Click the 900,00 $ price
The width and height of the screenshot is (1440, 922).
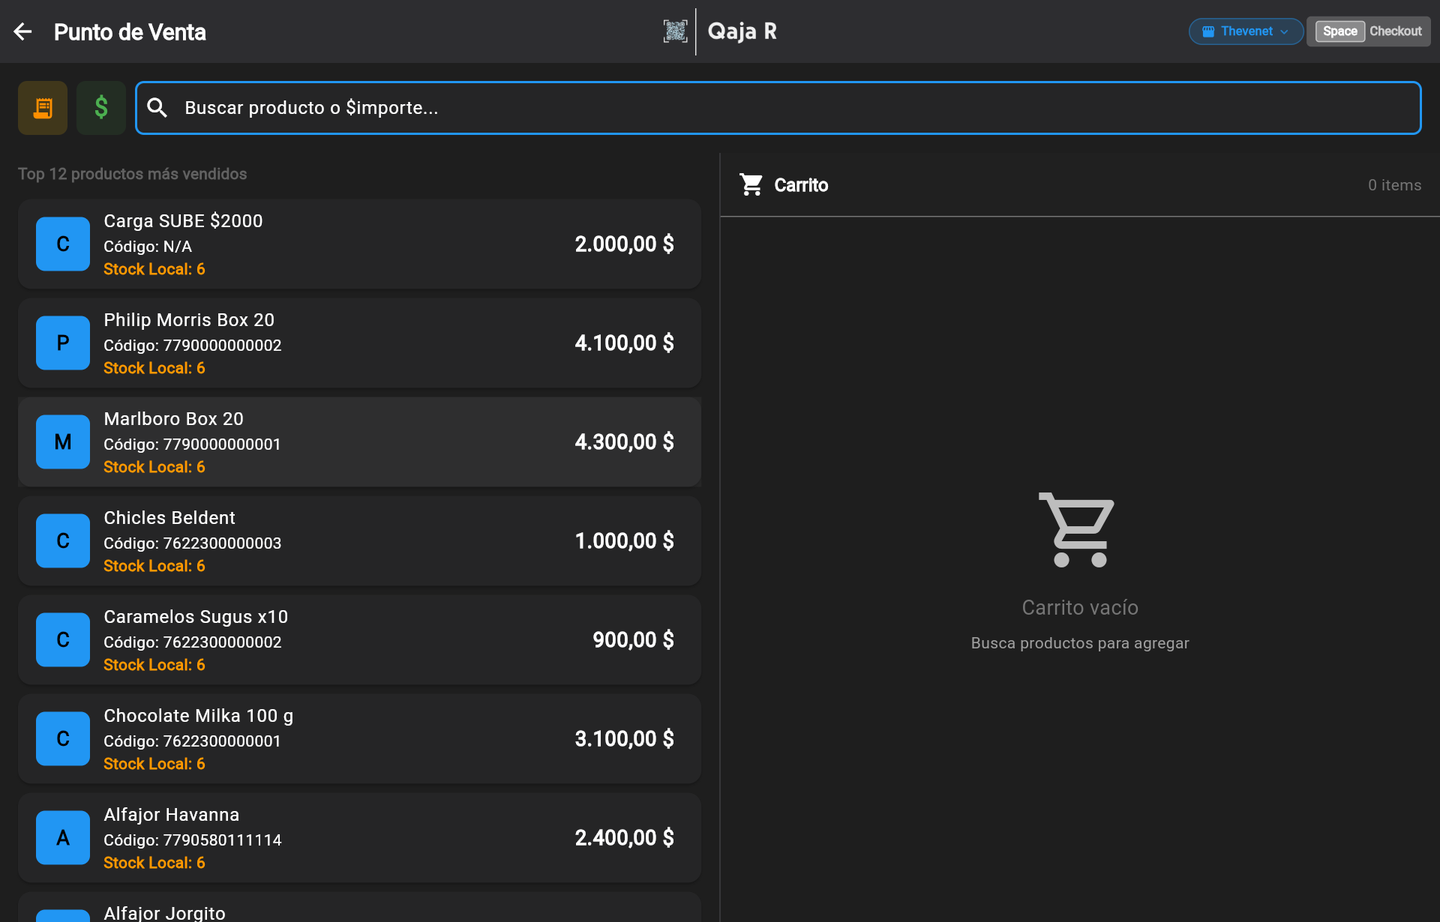633,640
